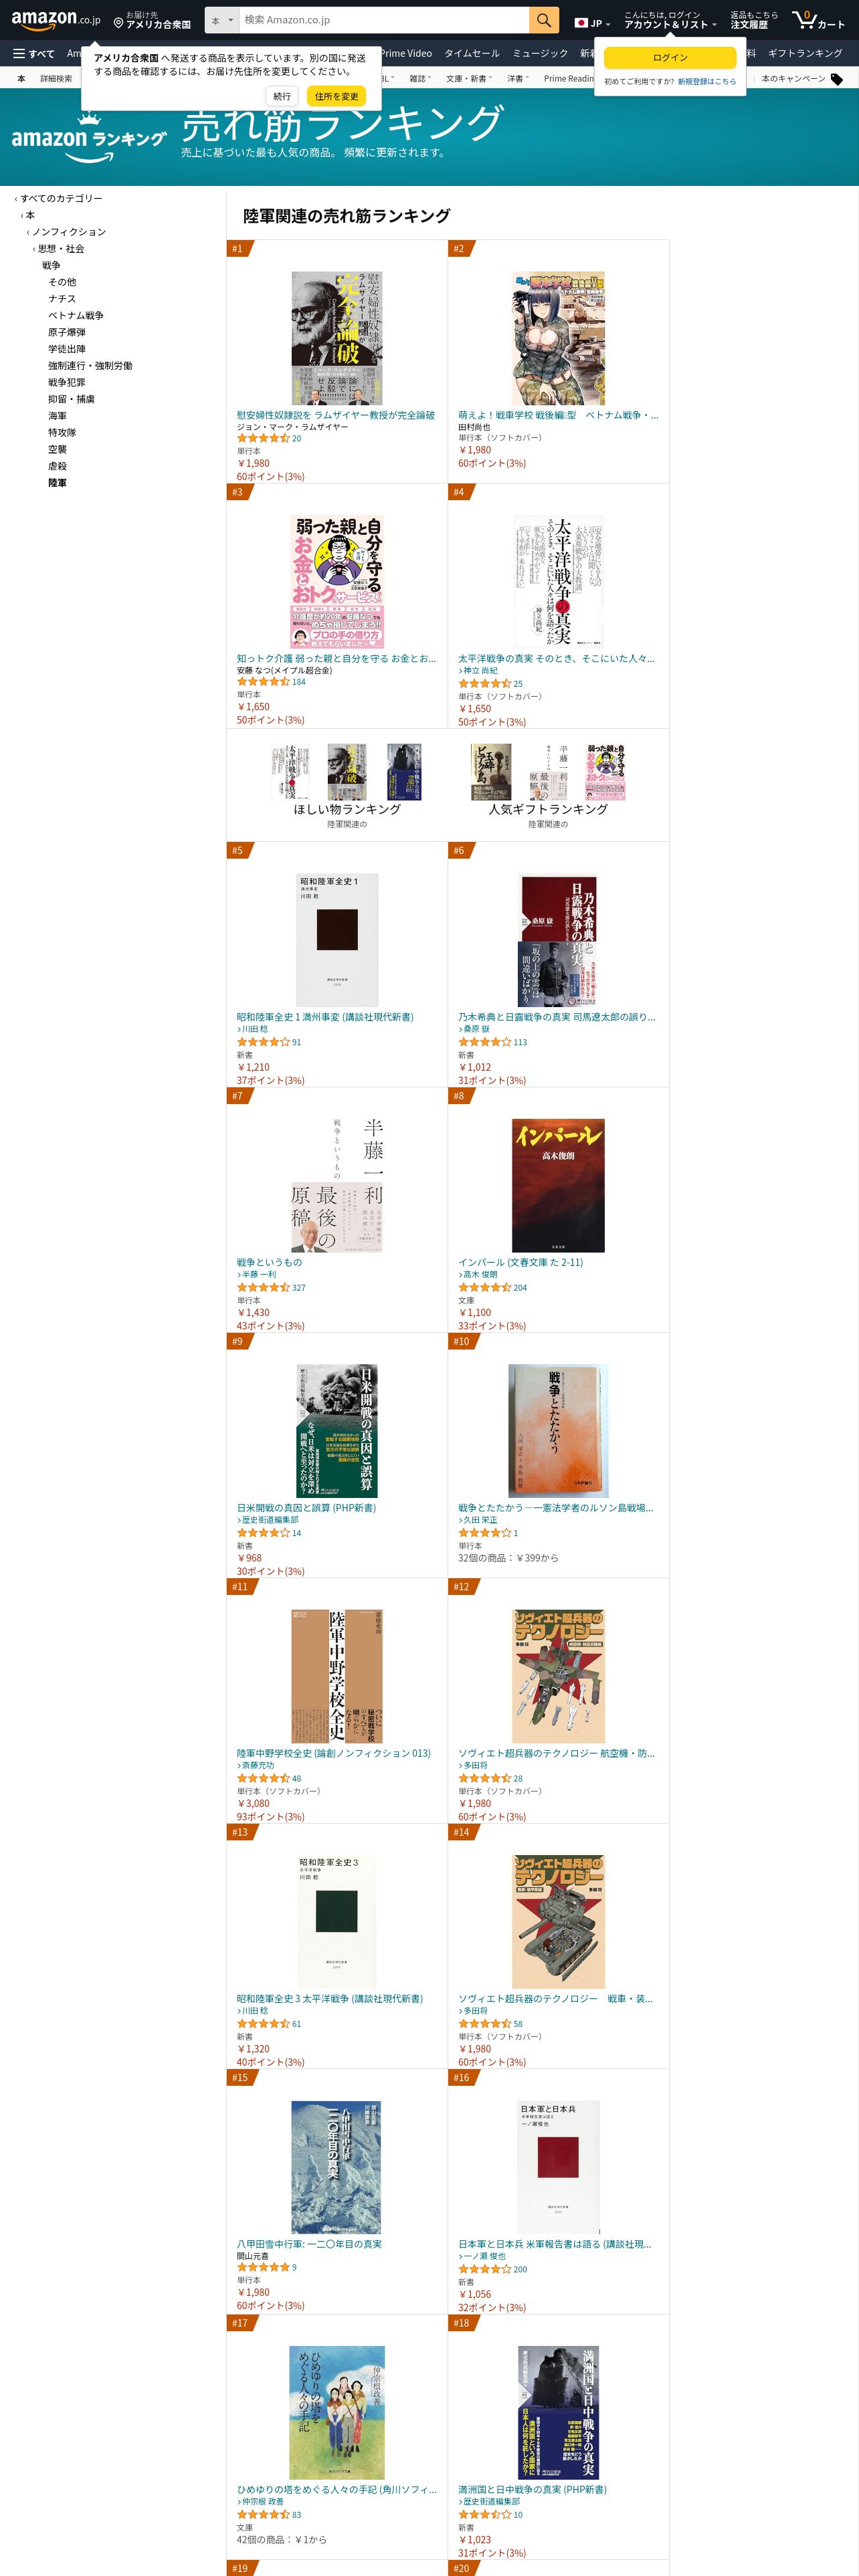Select ミュージック in navigation bar
The width and height of the screenshot is (859, 2576).
[540, 53]
